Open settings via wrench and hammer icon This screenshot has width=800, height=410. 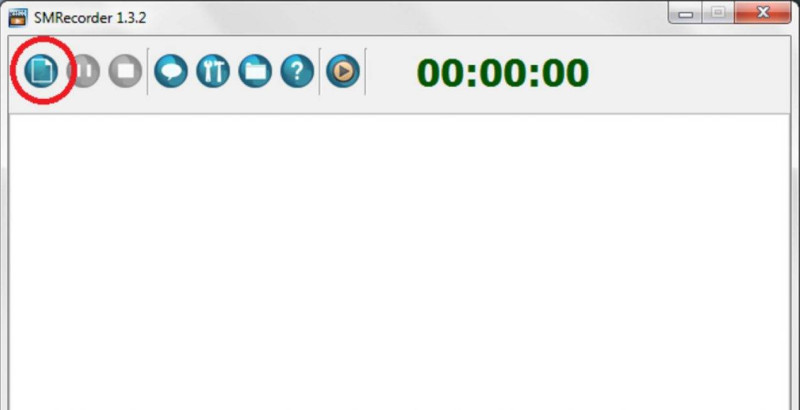(213, 71)
